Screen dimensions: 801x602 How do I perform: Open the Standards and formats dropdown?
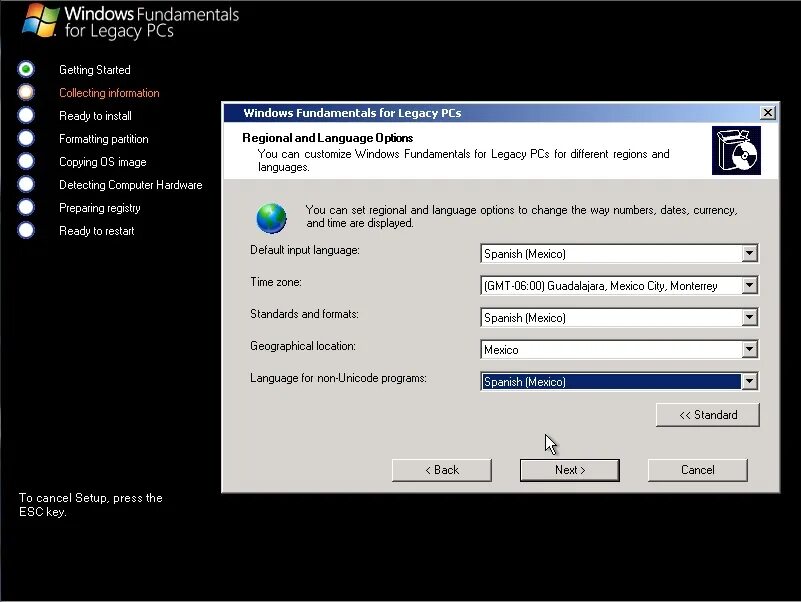(749, 317)
